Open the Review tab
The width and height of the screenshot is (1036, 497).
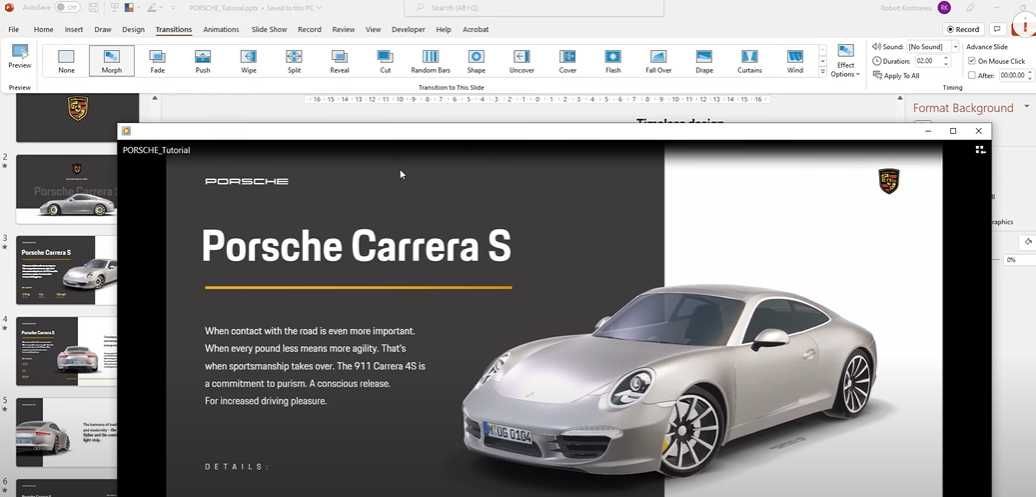[344, 29]
